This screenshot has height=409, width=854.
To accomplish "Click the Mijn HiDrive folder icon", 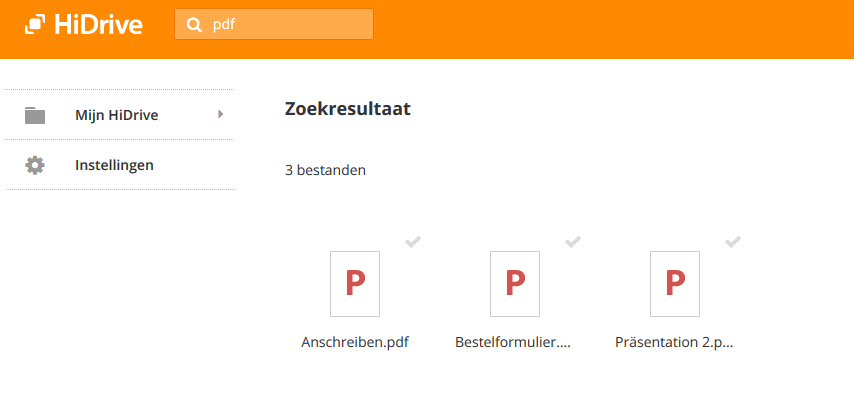I will tap(35, 115).
